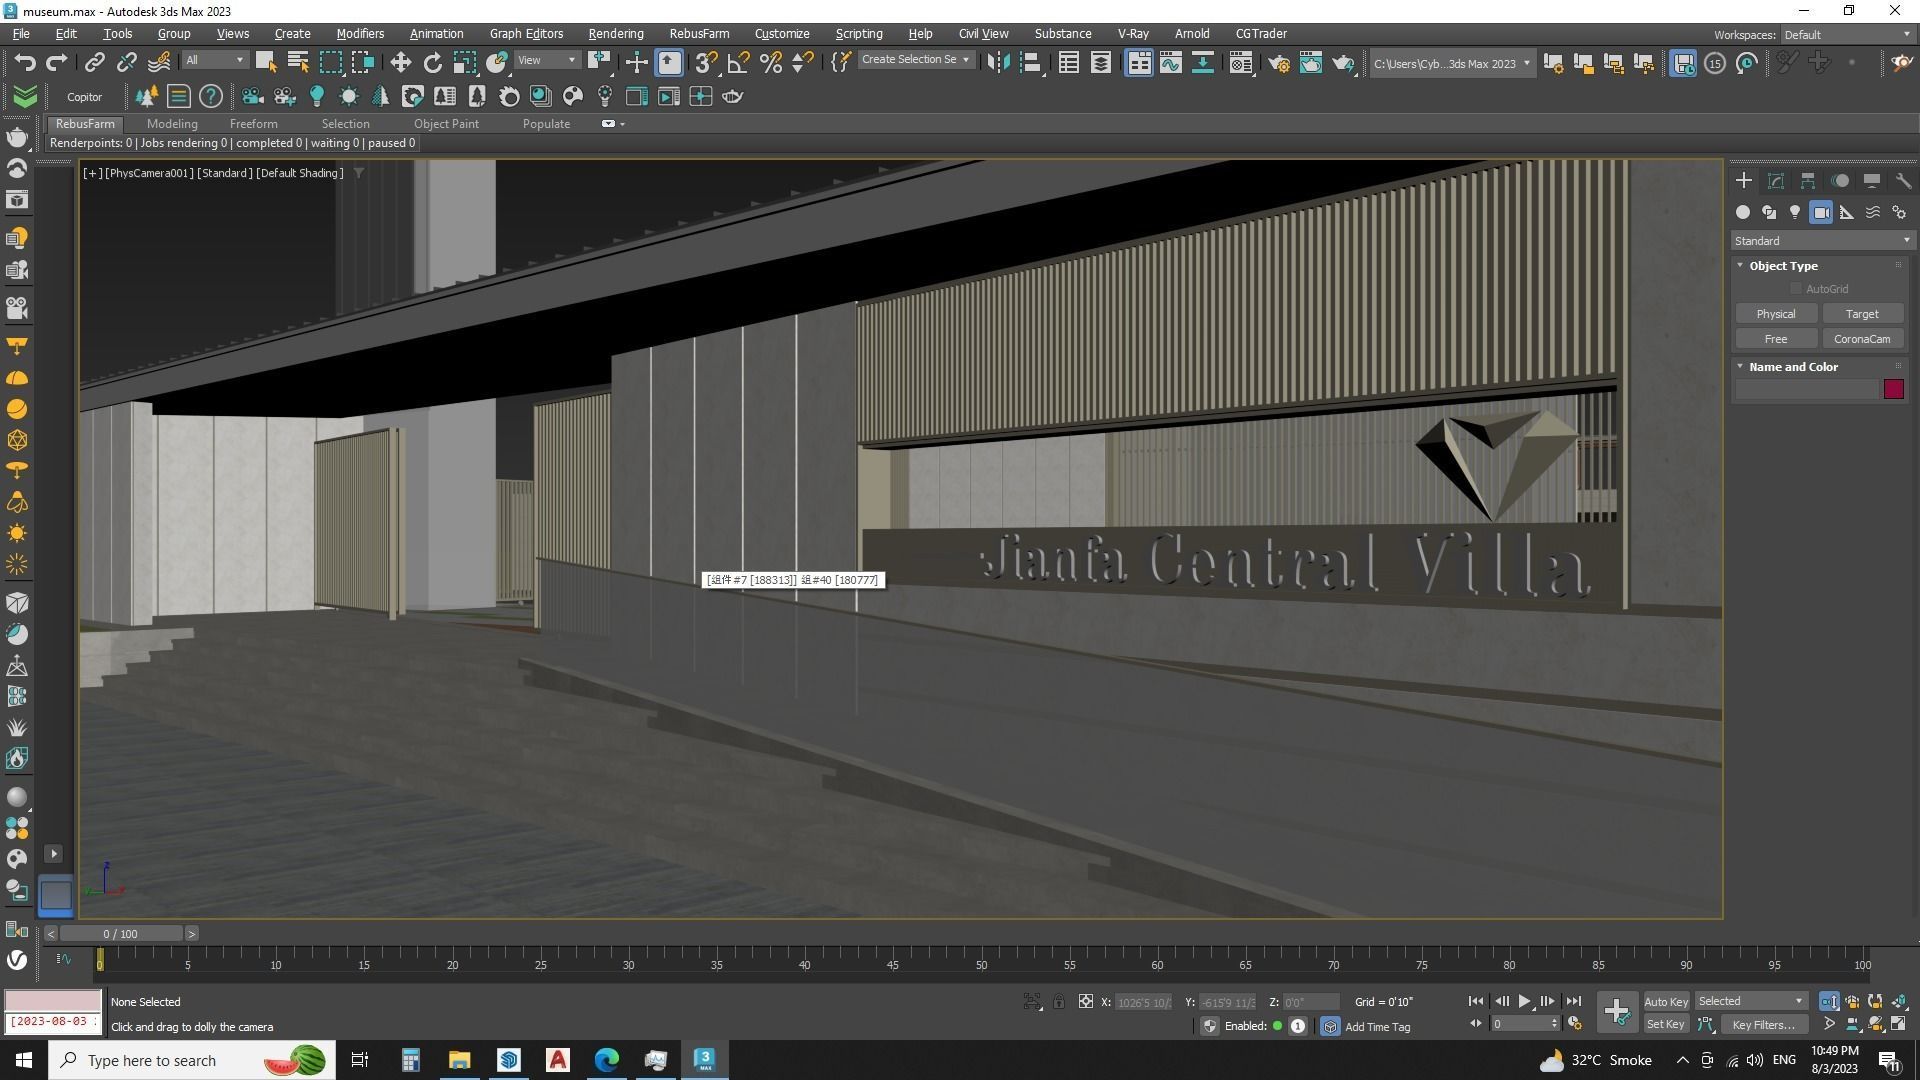Toggle the Percent Snap button

[x=770, y=62]
